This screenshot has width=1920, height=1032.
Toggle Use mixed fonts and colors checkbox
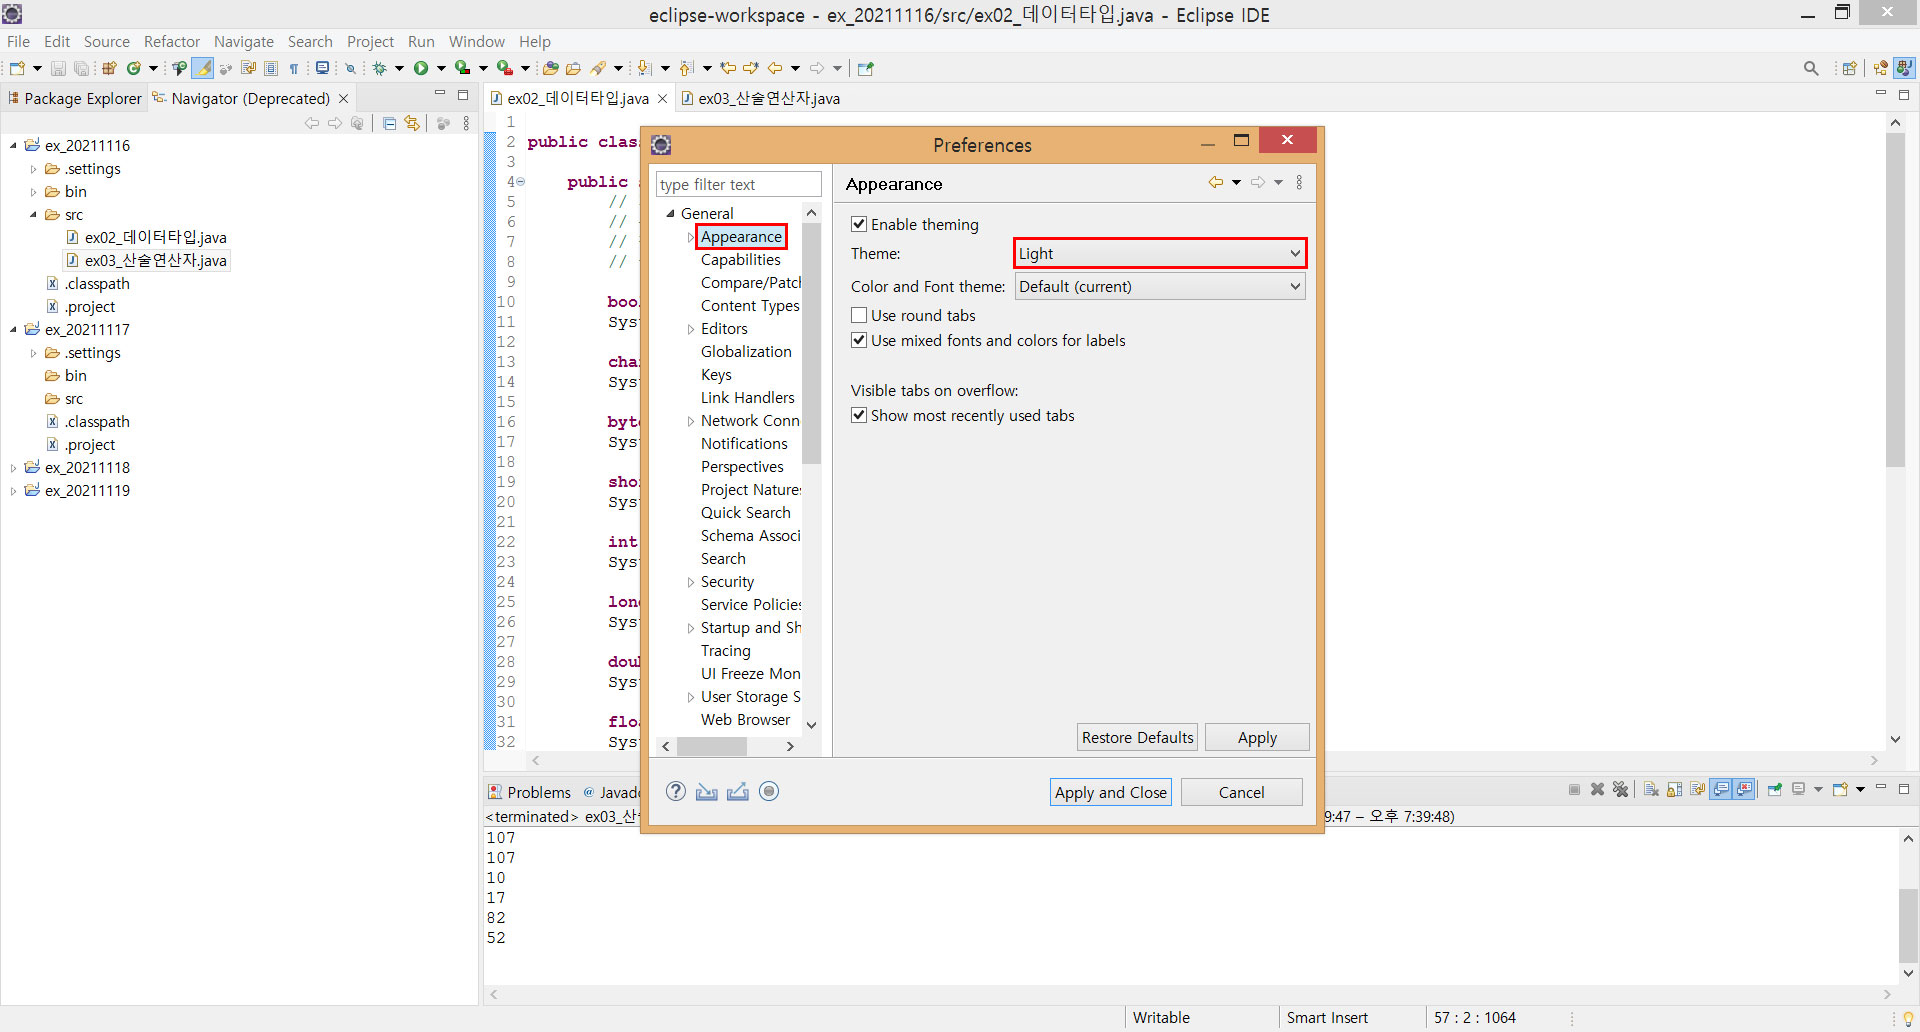pyautogui.click(x=859, y=340)
